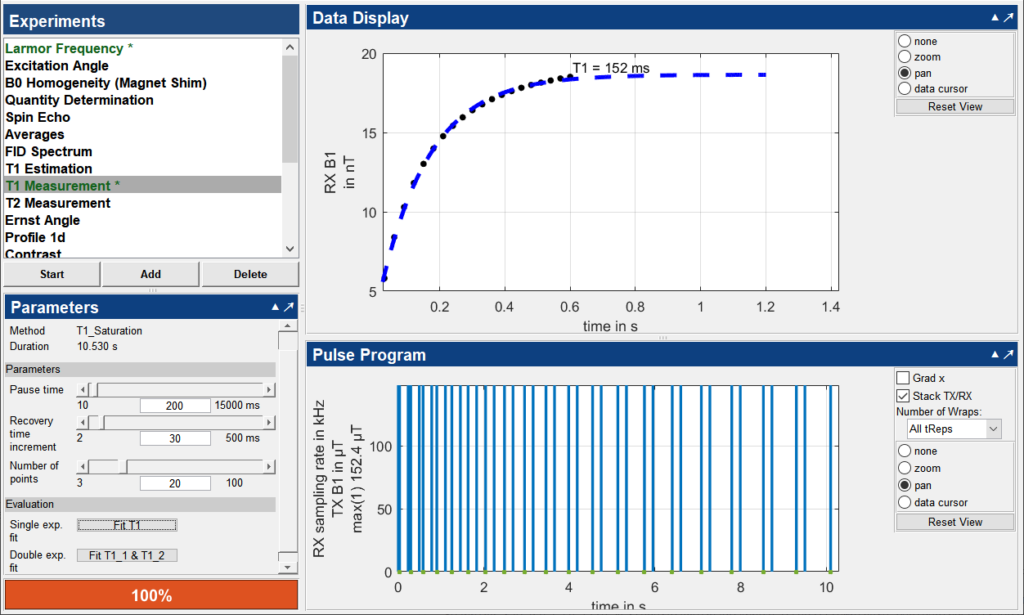Viewport: 1024px width, 615px height.
Task: Undock the Pulse Program panel
Action: [x=1010, y=355]
